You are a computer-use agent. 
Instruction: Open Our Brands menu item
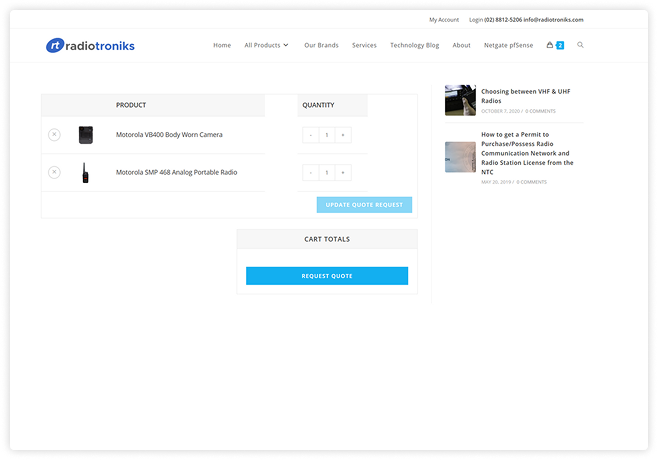(321, 45)
